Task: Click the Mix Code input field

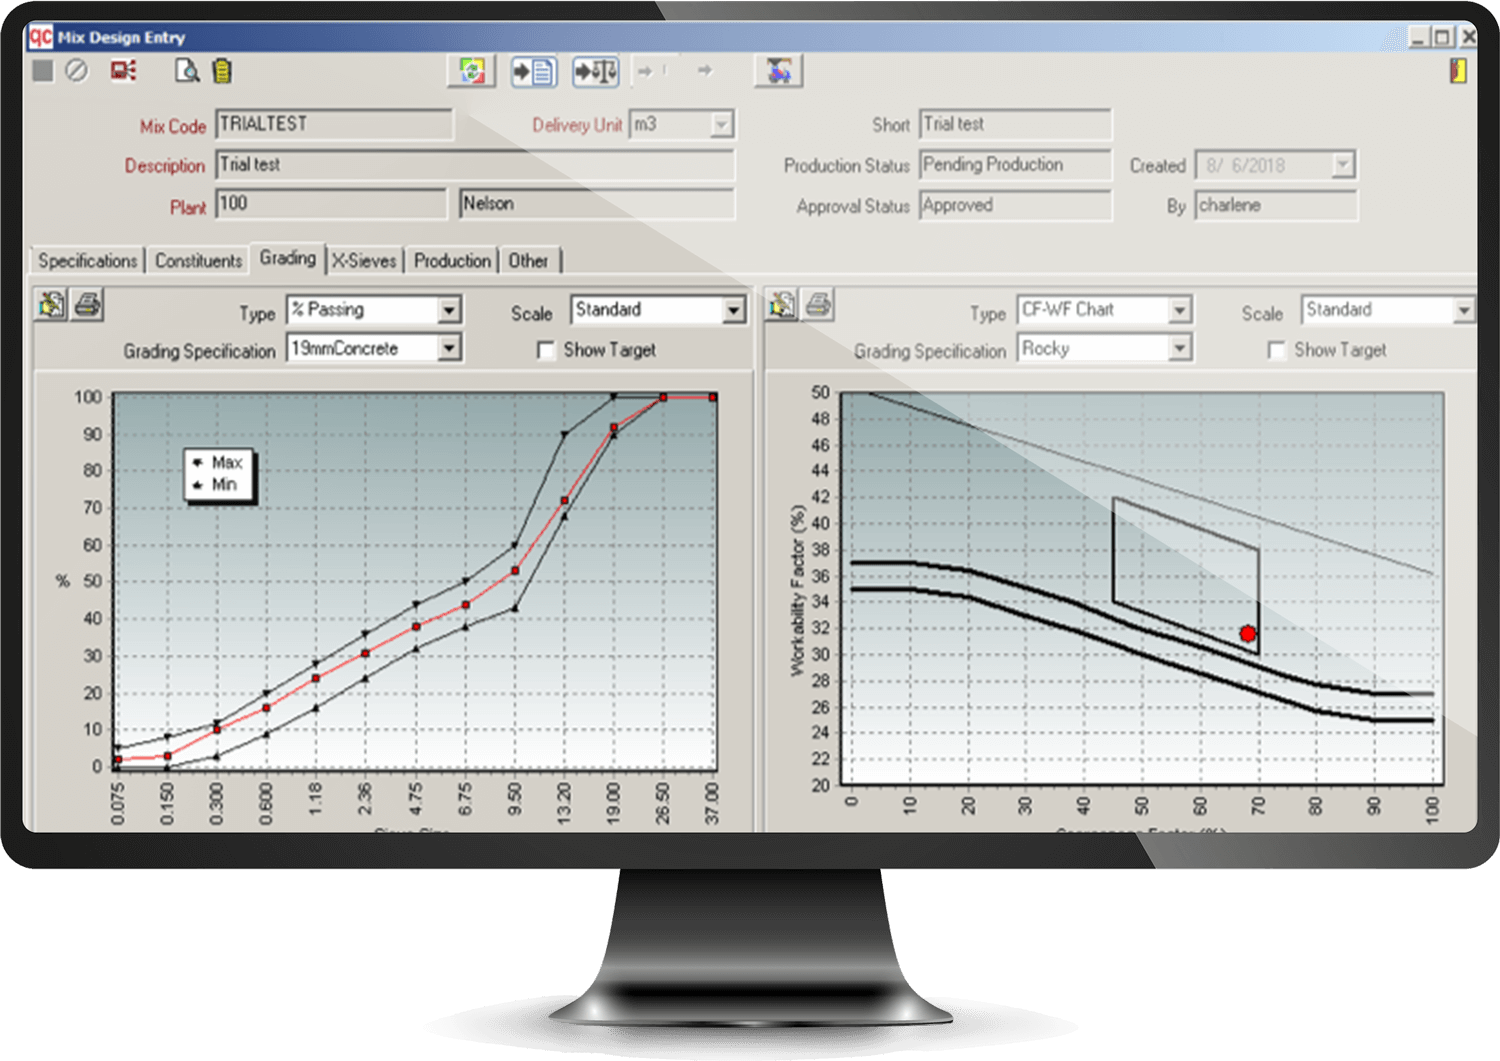Action: click(x=334, y=125)
